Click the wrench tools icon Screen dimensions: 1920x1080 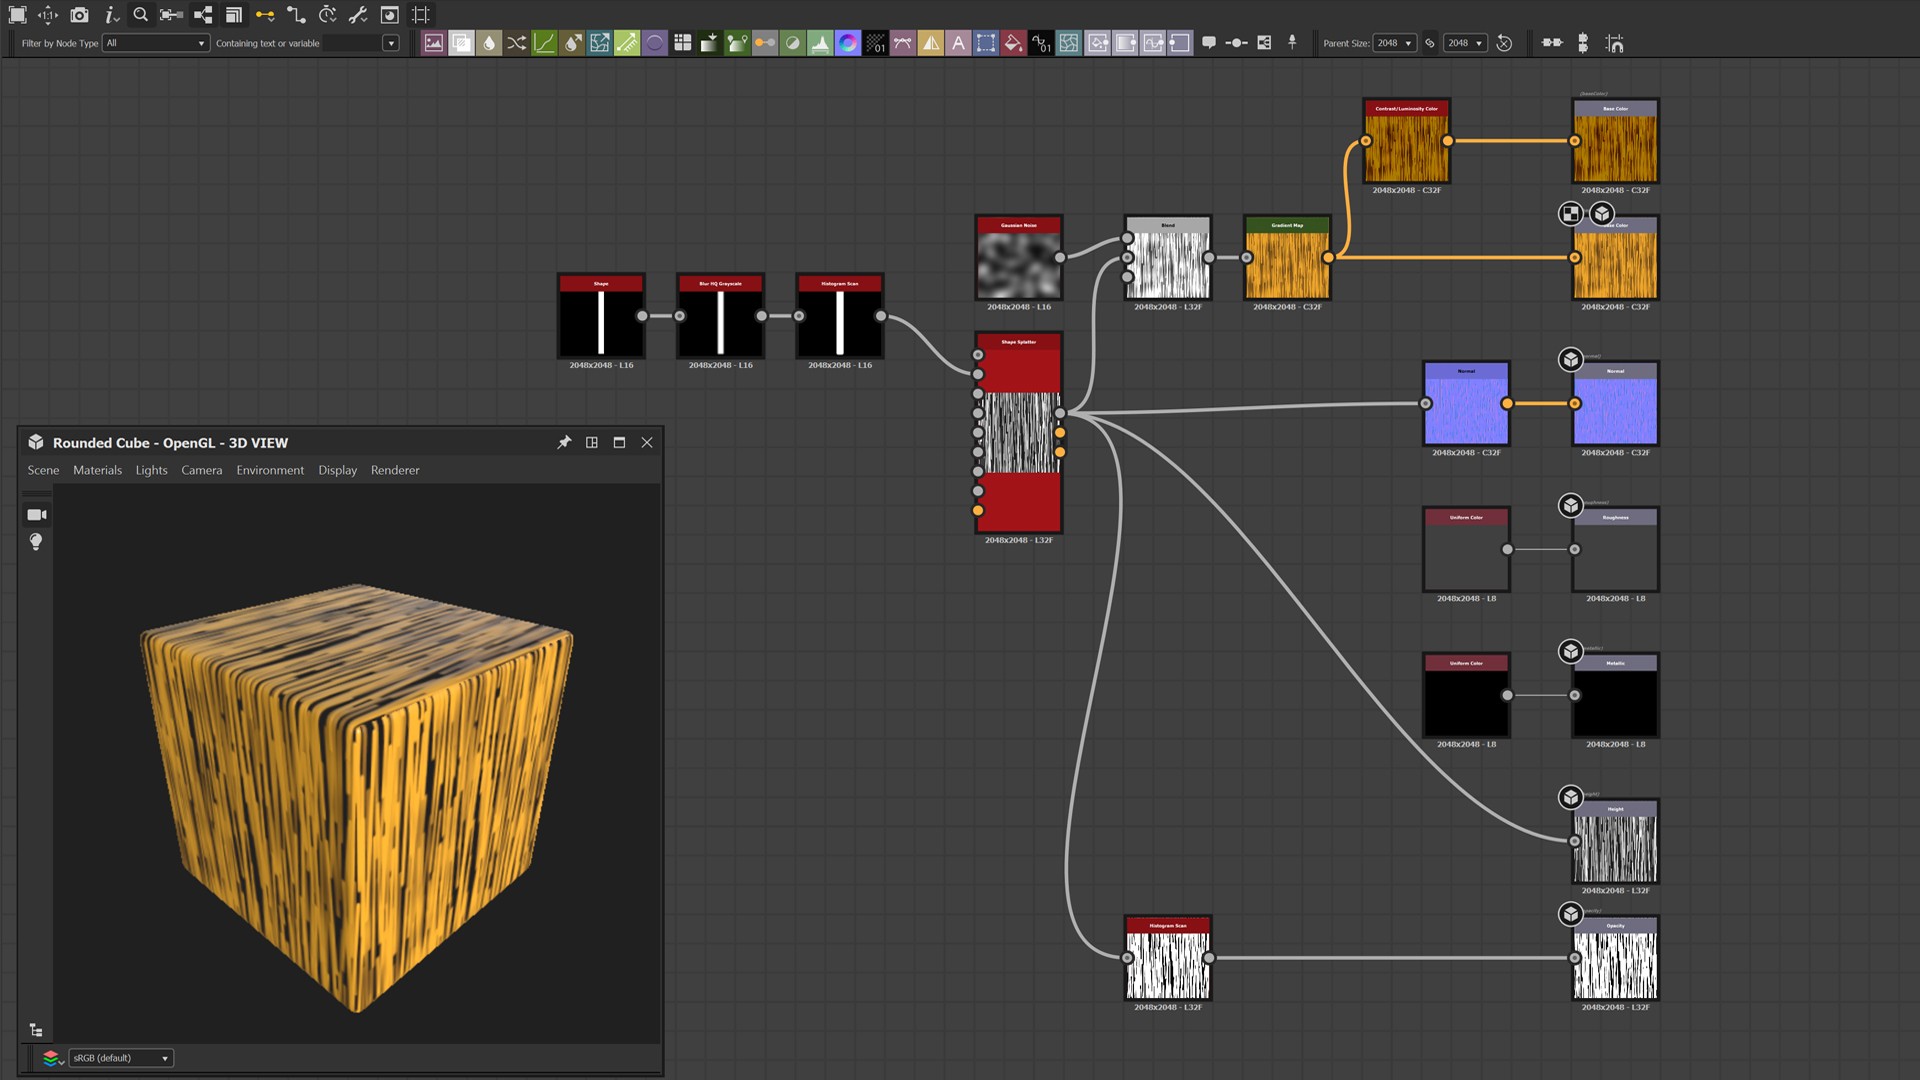tap(358, 15)
